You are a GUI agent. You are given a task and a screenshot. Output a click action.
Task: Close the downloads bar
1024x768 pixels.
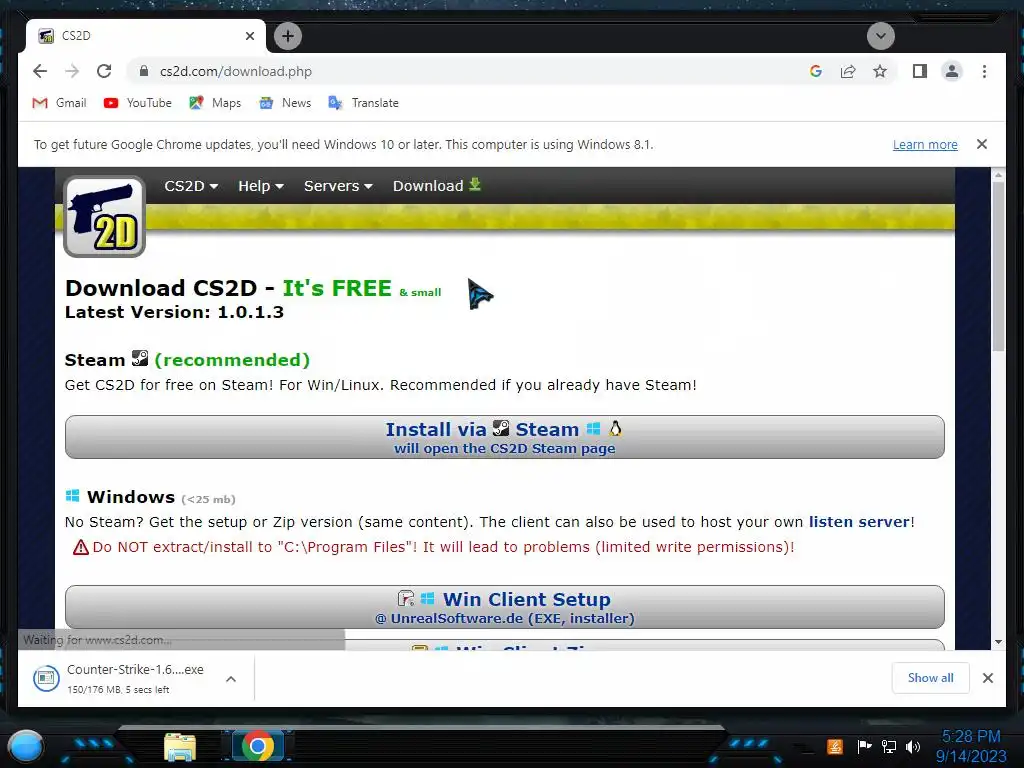click(x=987, y=678)
